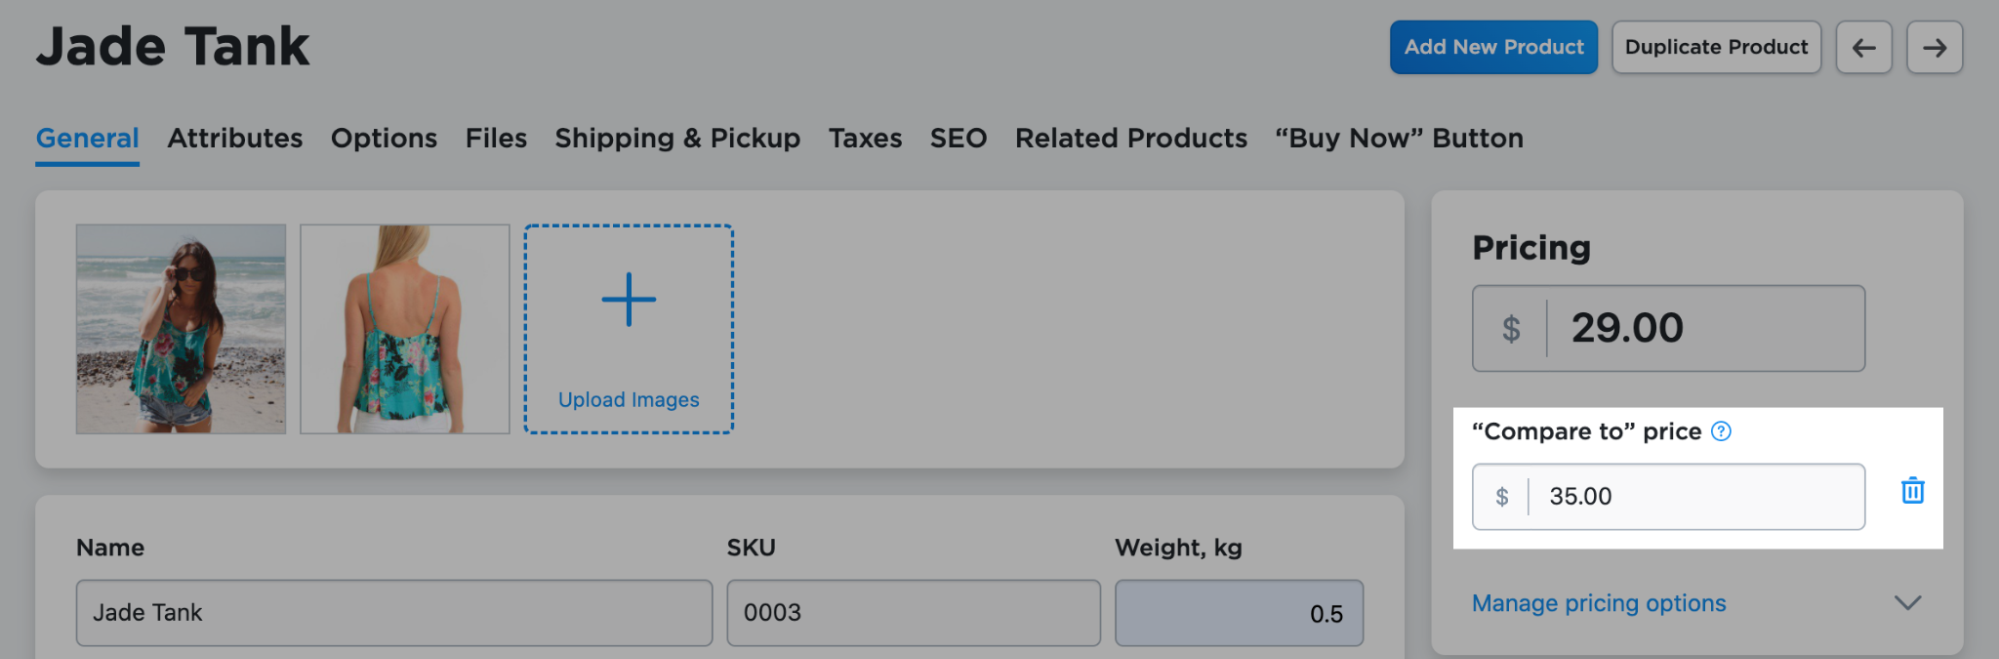Select the SEO tab
1999x659 pixels.
(958, 138)
